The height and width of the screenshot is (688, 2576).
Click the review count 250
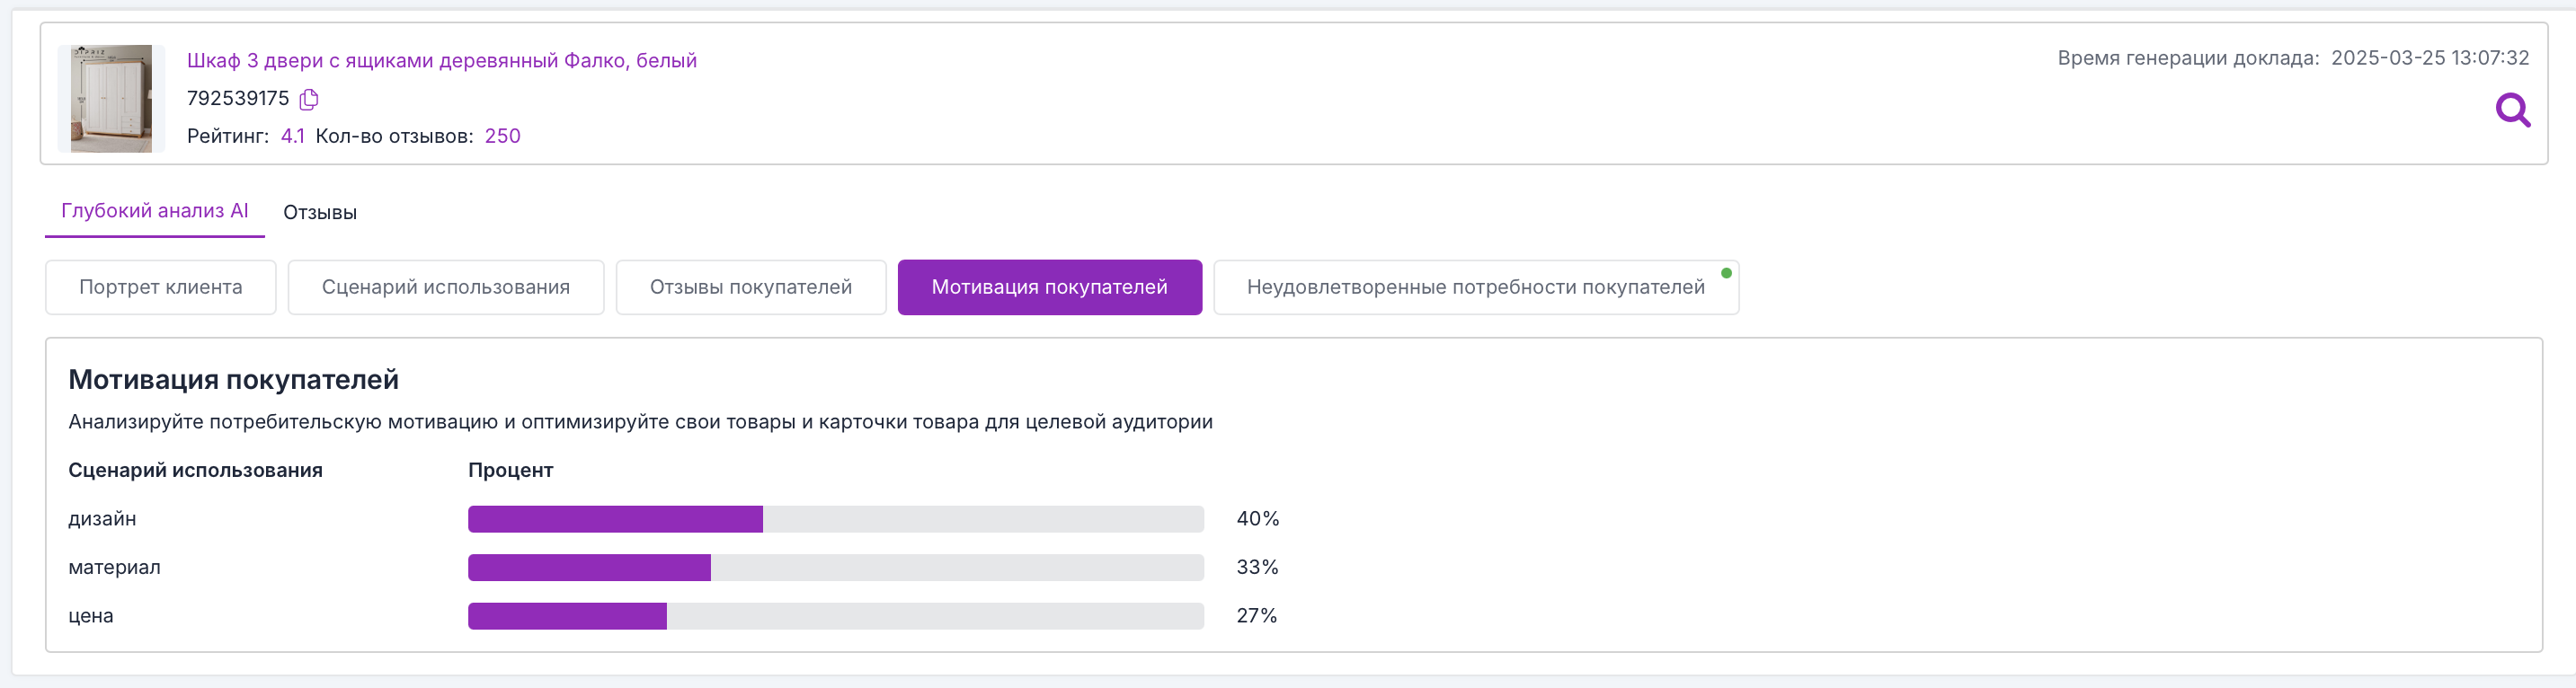tap(503, 136)
